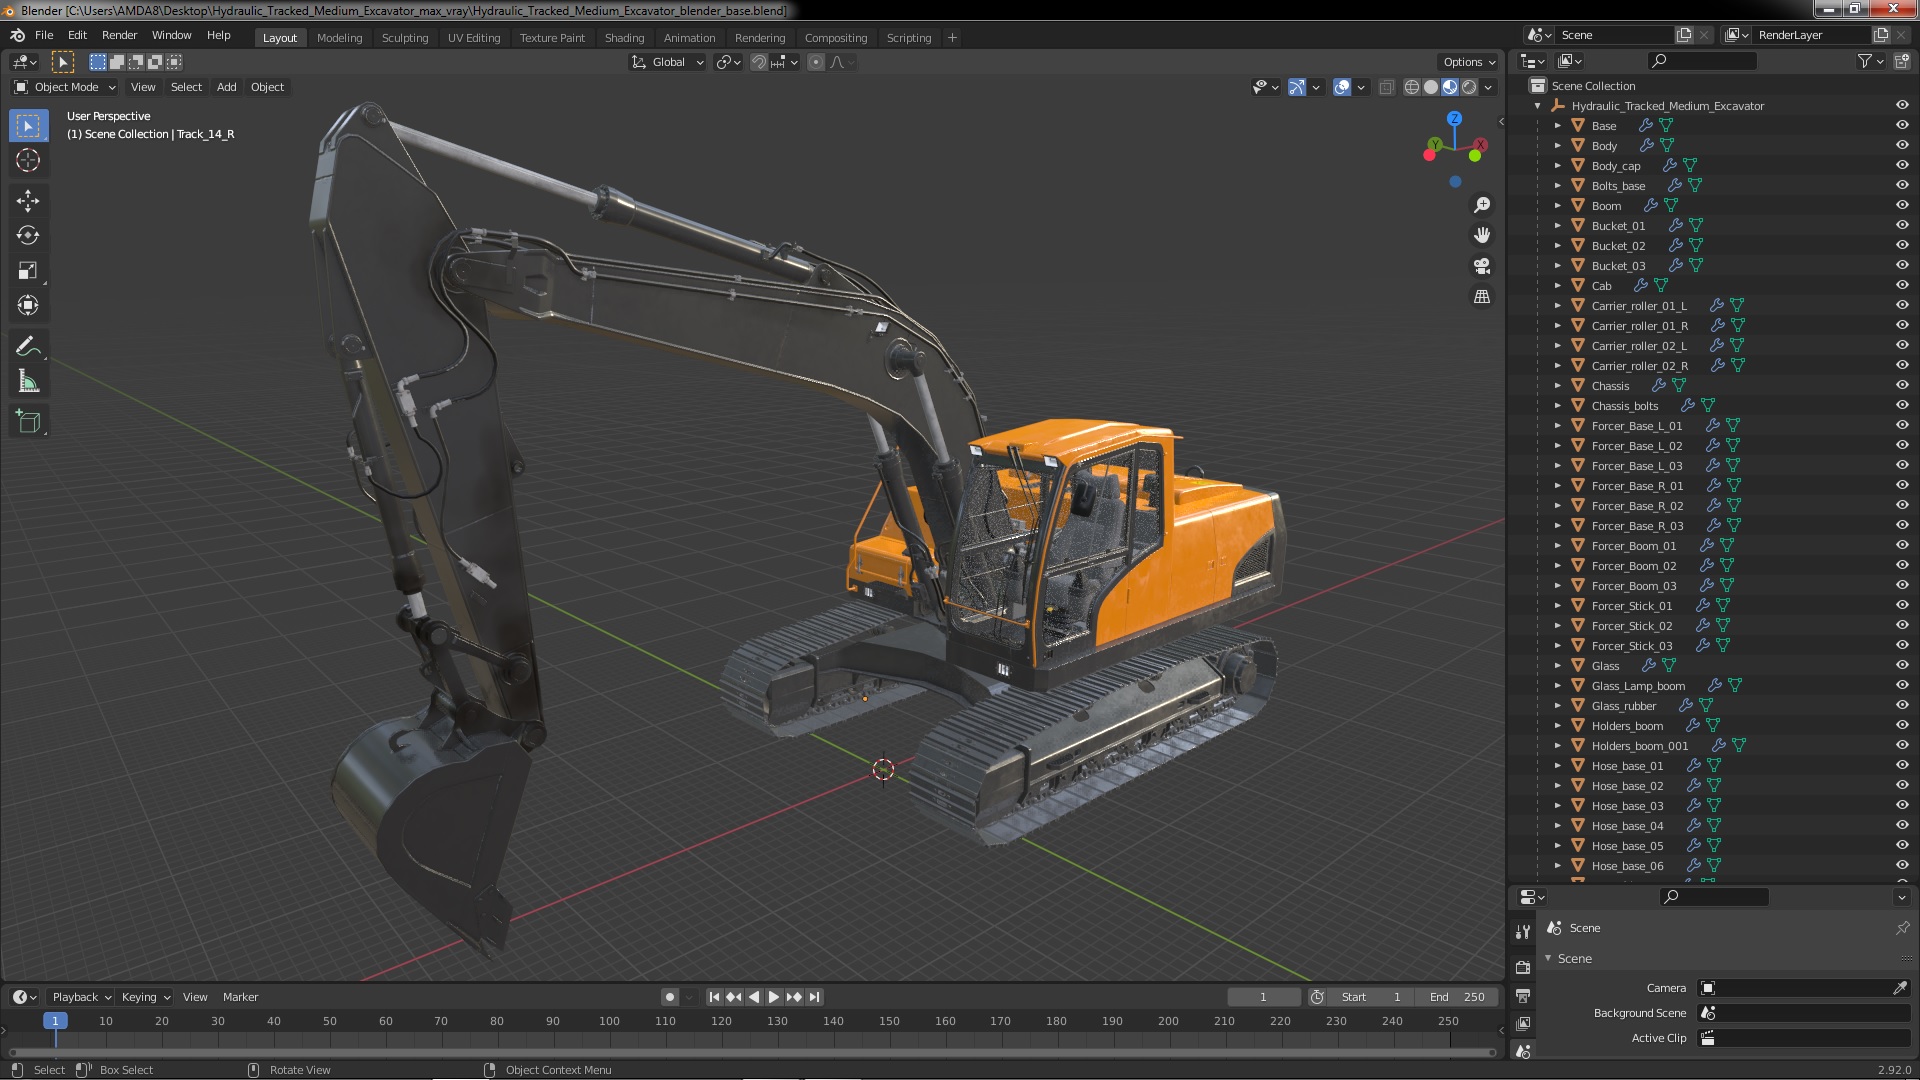
Task: Open the Render menu
Action: pyautogui.click(x=119, y=35)
